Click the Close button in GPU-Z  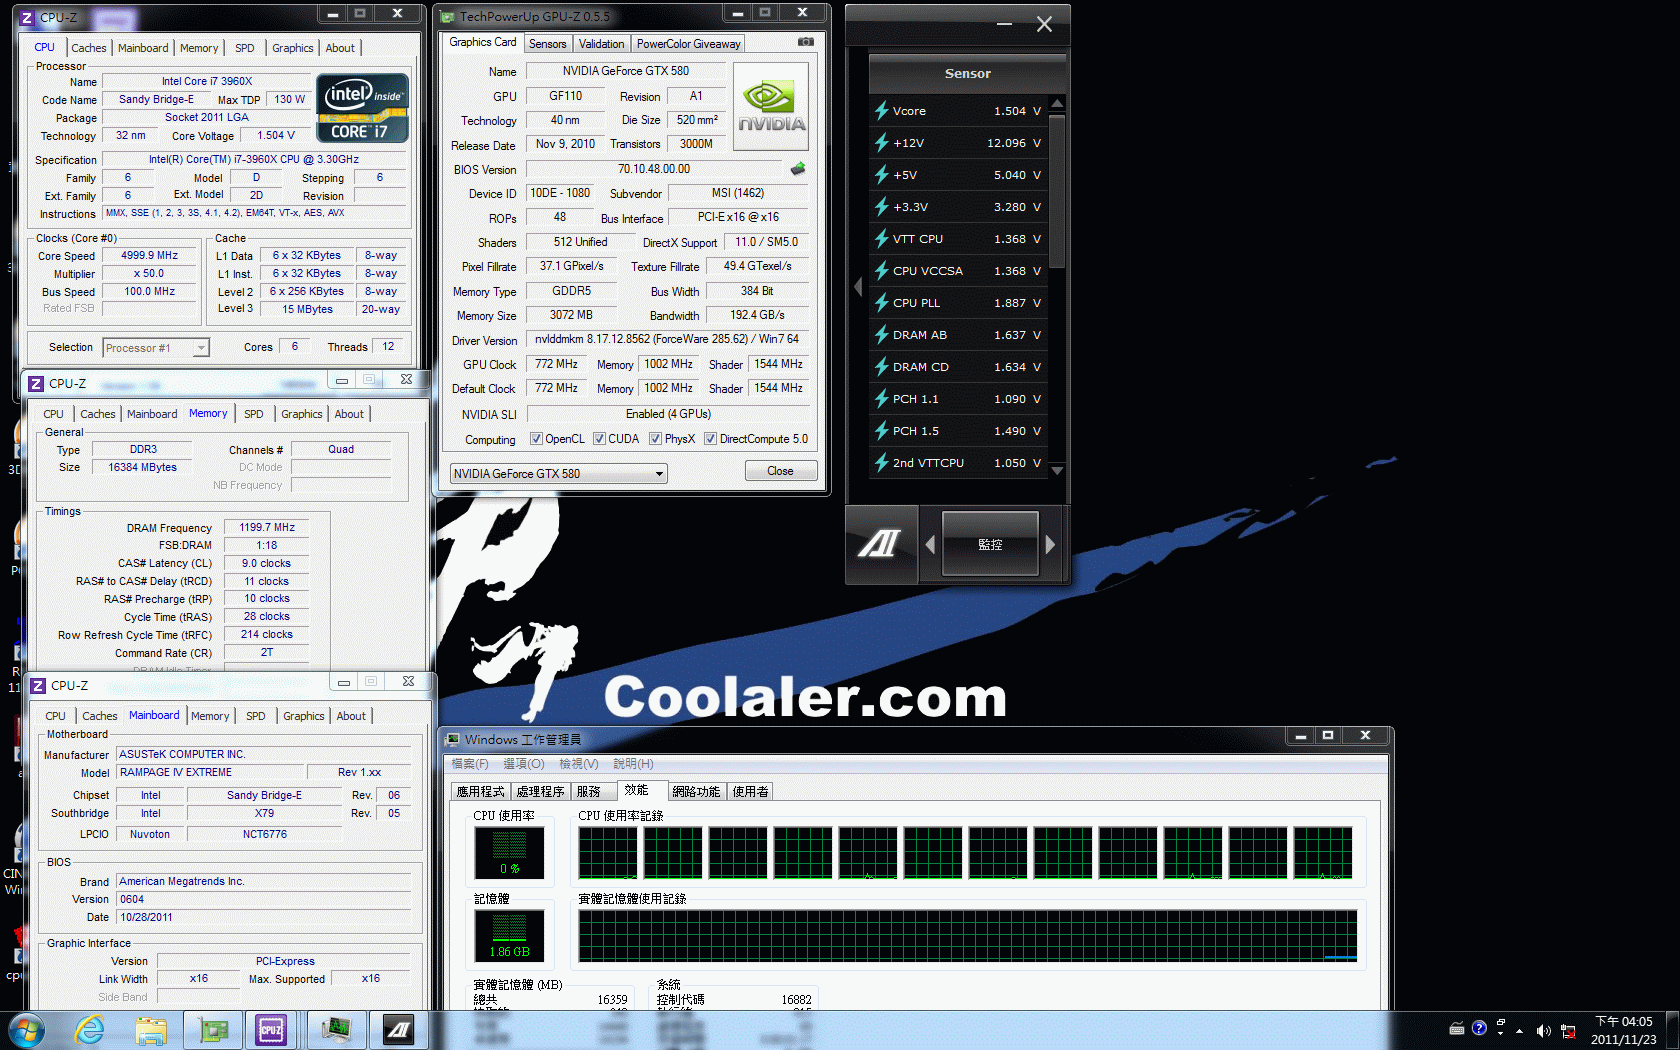pos(780,471)
